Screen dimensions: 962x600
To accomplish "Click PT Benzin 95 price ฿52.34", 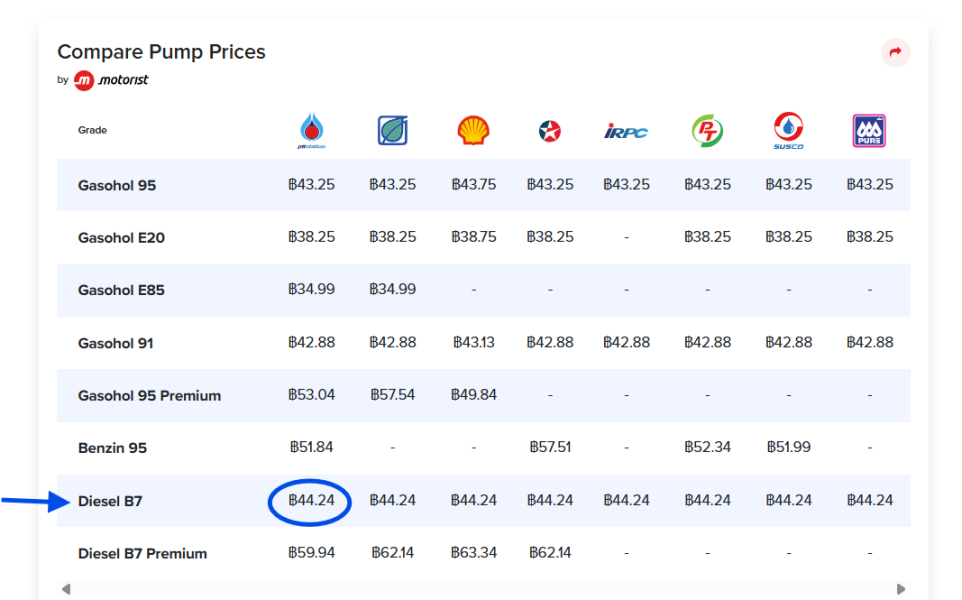I will point(707,447).
